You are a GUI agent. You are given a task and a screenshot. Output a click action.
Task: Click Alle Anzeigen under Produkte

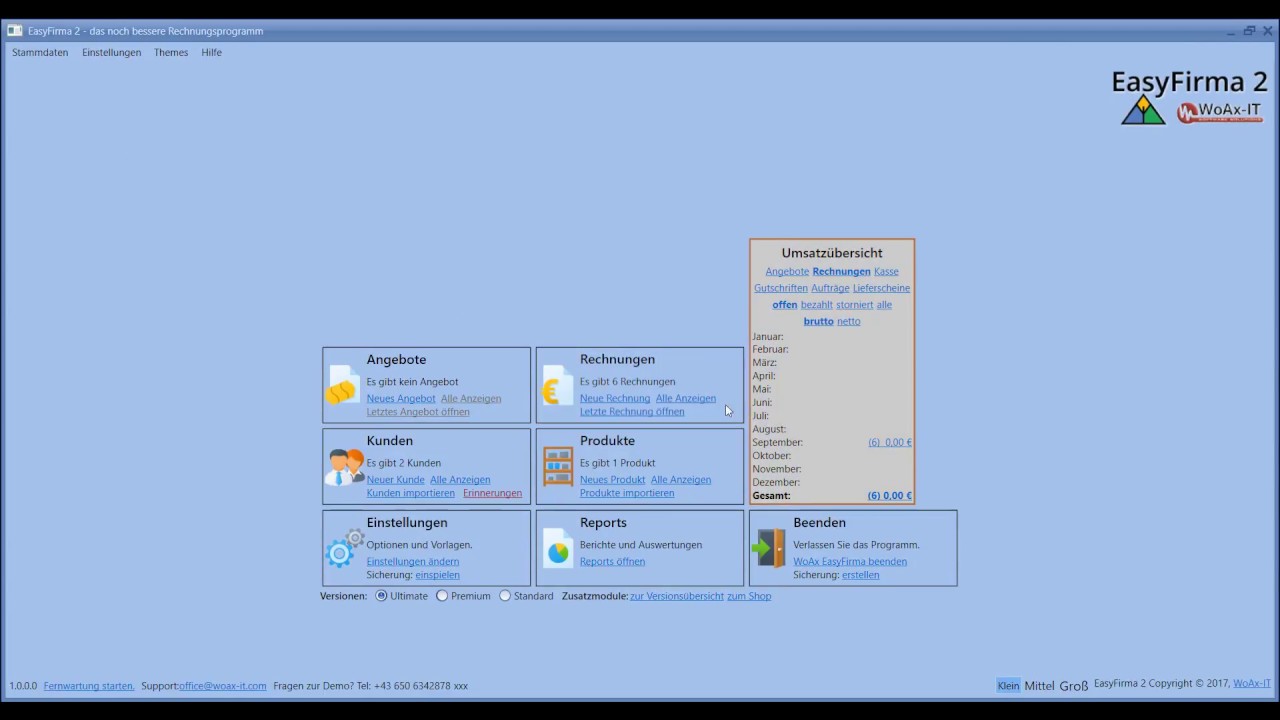coord(681,480)
